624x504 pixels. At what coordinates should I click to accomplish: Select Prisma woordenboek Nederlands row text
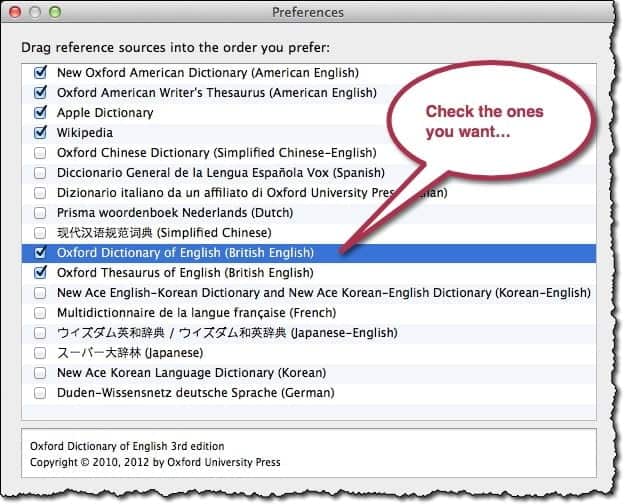(175, 213)
